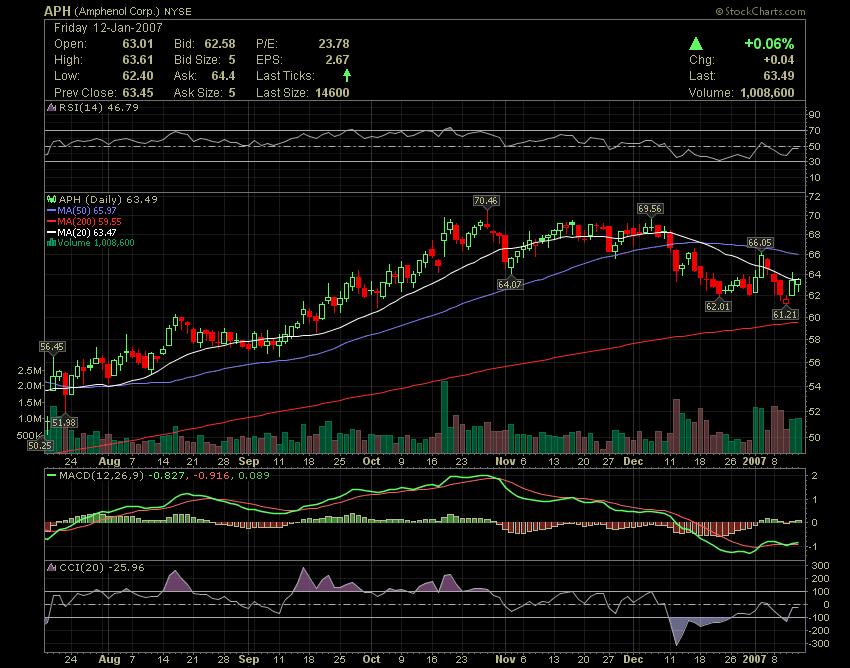
Task: Click the red MA(200) line swatch
Action: click(52, 221)
